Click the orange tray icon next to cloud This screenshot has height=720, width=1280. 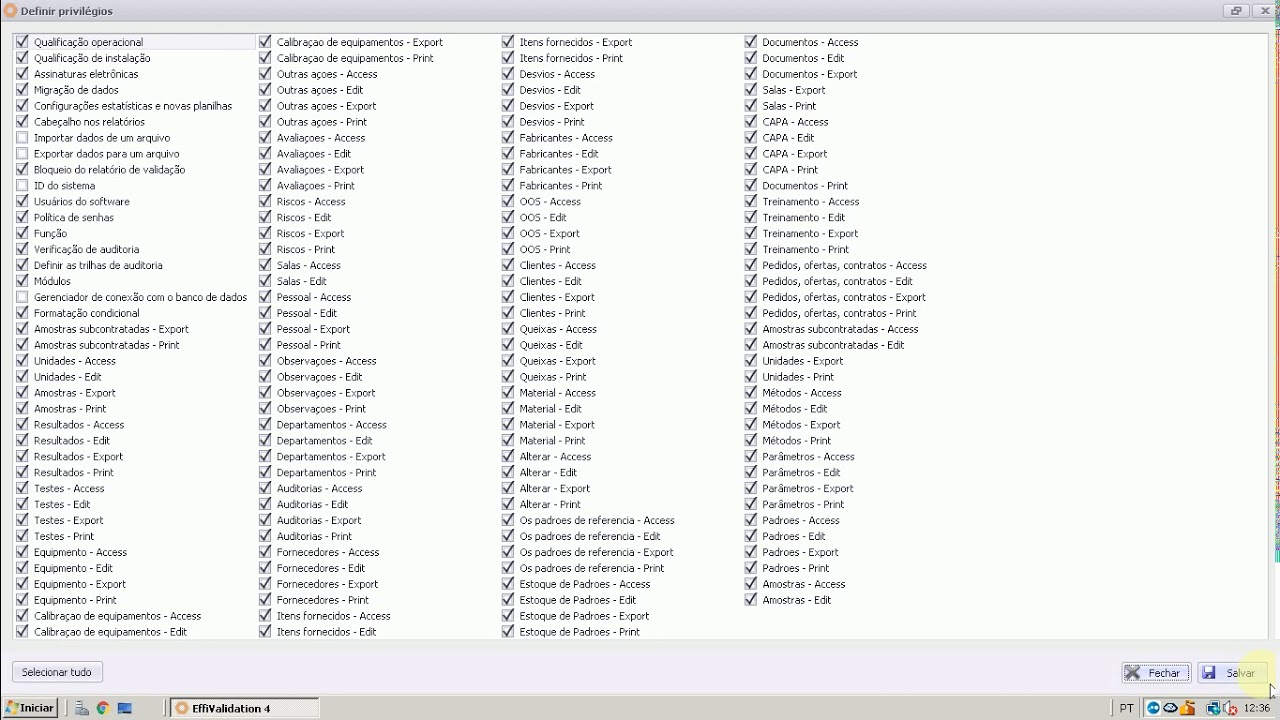click(1188, 708)
